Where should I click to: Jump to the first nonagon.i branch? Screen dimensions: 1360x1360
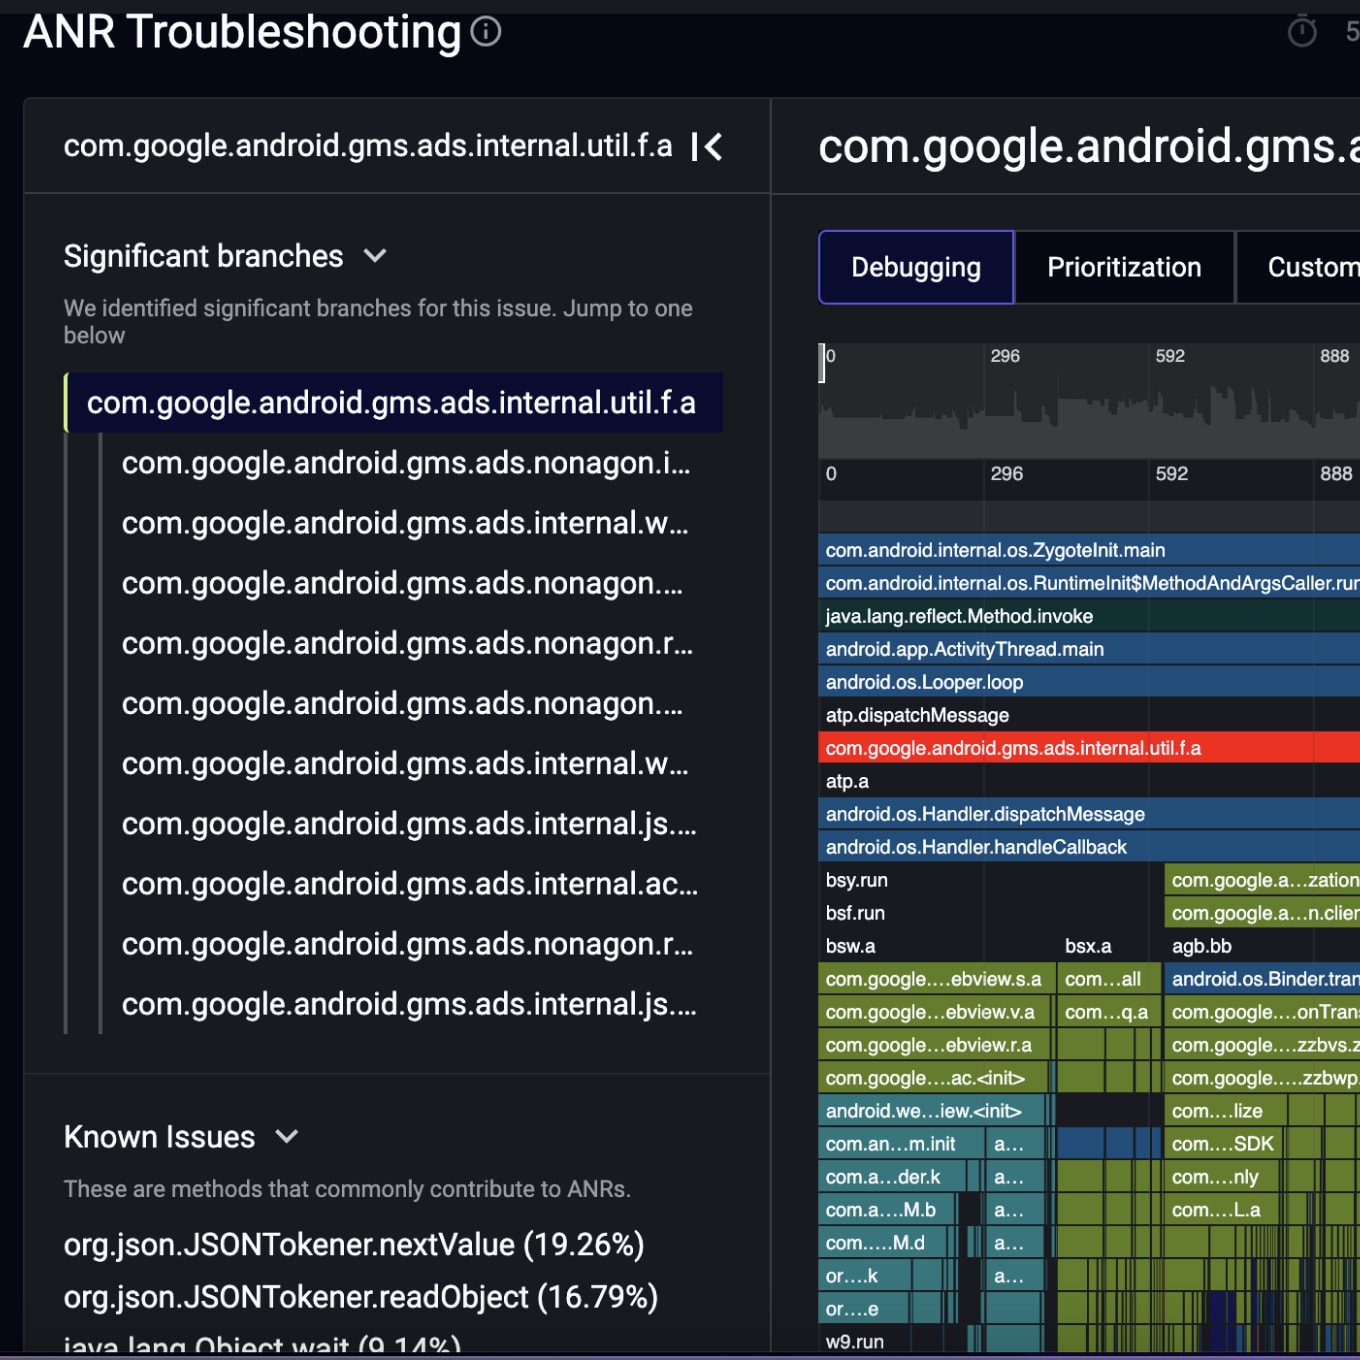(x=405, y=464)
